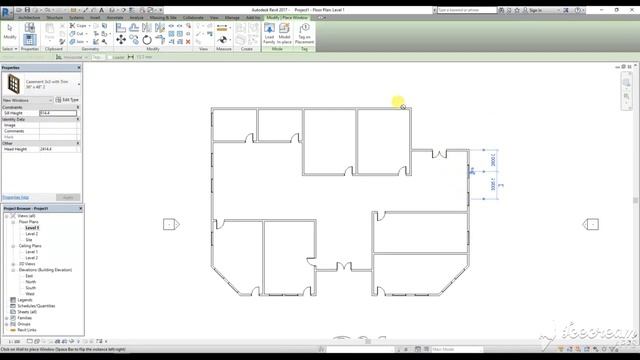Click Edit Type button
This screenshot has width=640, height=360.
(67, 100)
